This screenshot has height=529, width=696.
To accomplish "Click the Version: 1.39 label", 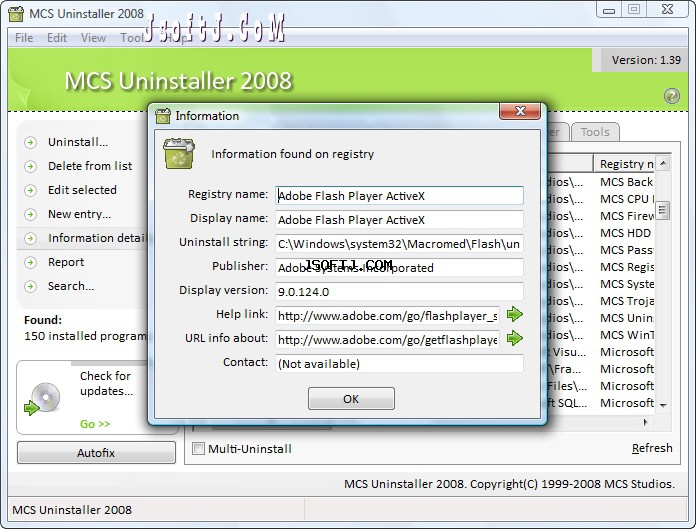I will (x=646, y=60).
